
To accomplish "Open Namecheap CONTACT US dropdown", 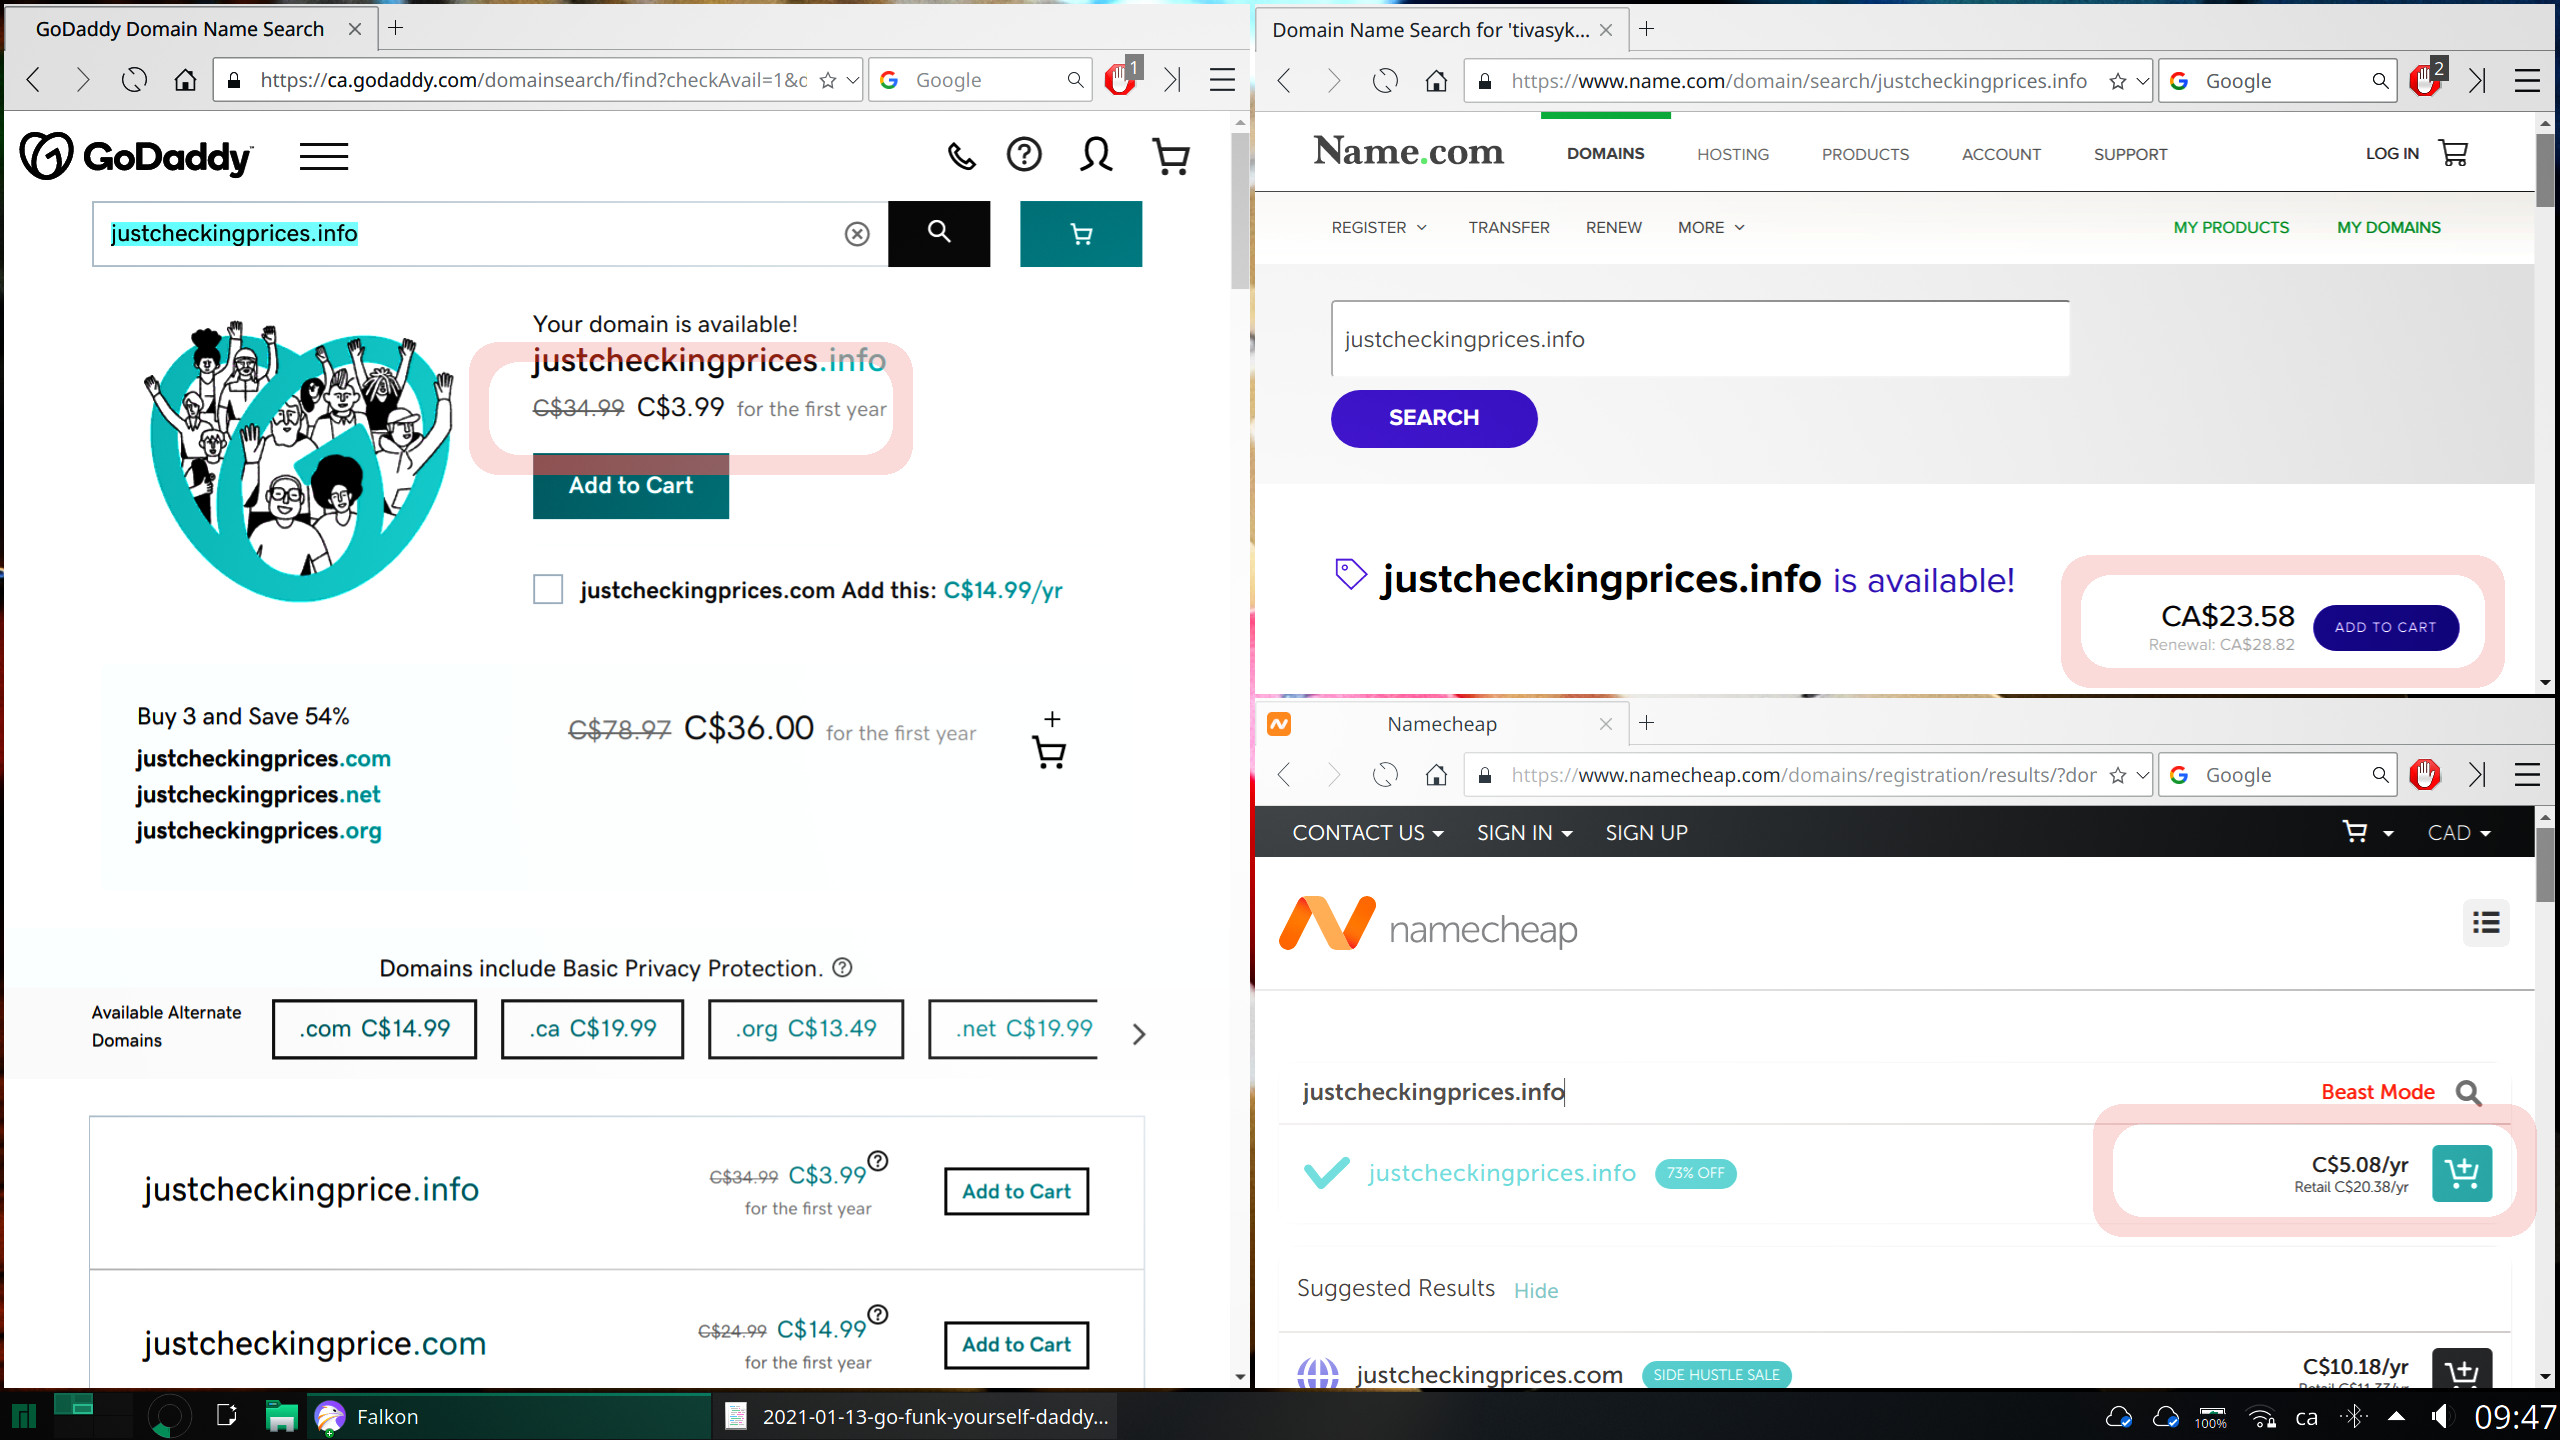I will coord(1367,832).
